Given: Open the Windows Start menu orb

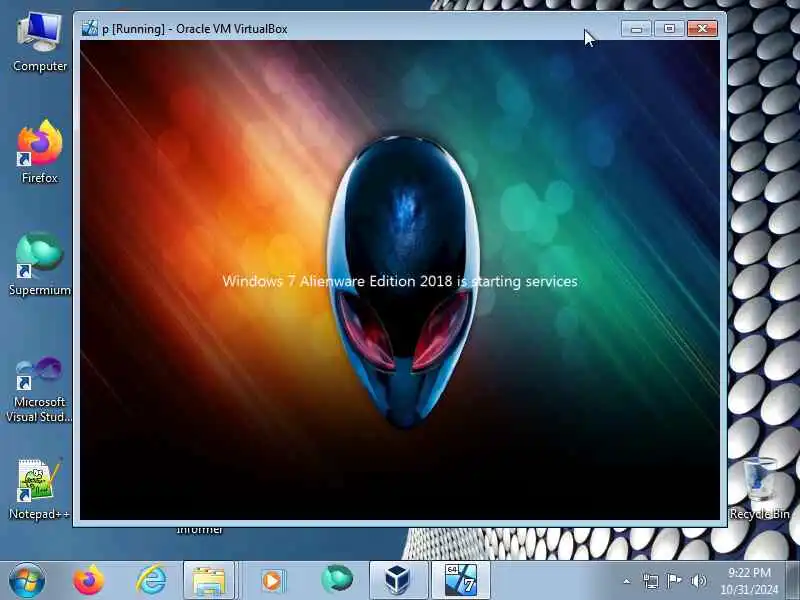Looking at the screenshot, I should 27,581.
